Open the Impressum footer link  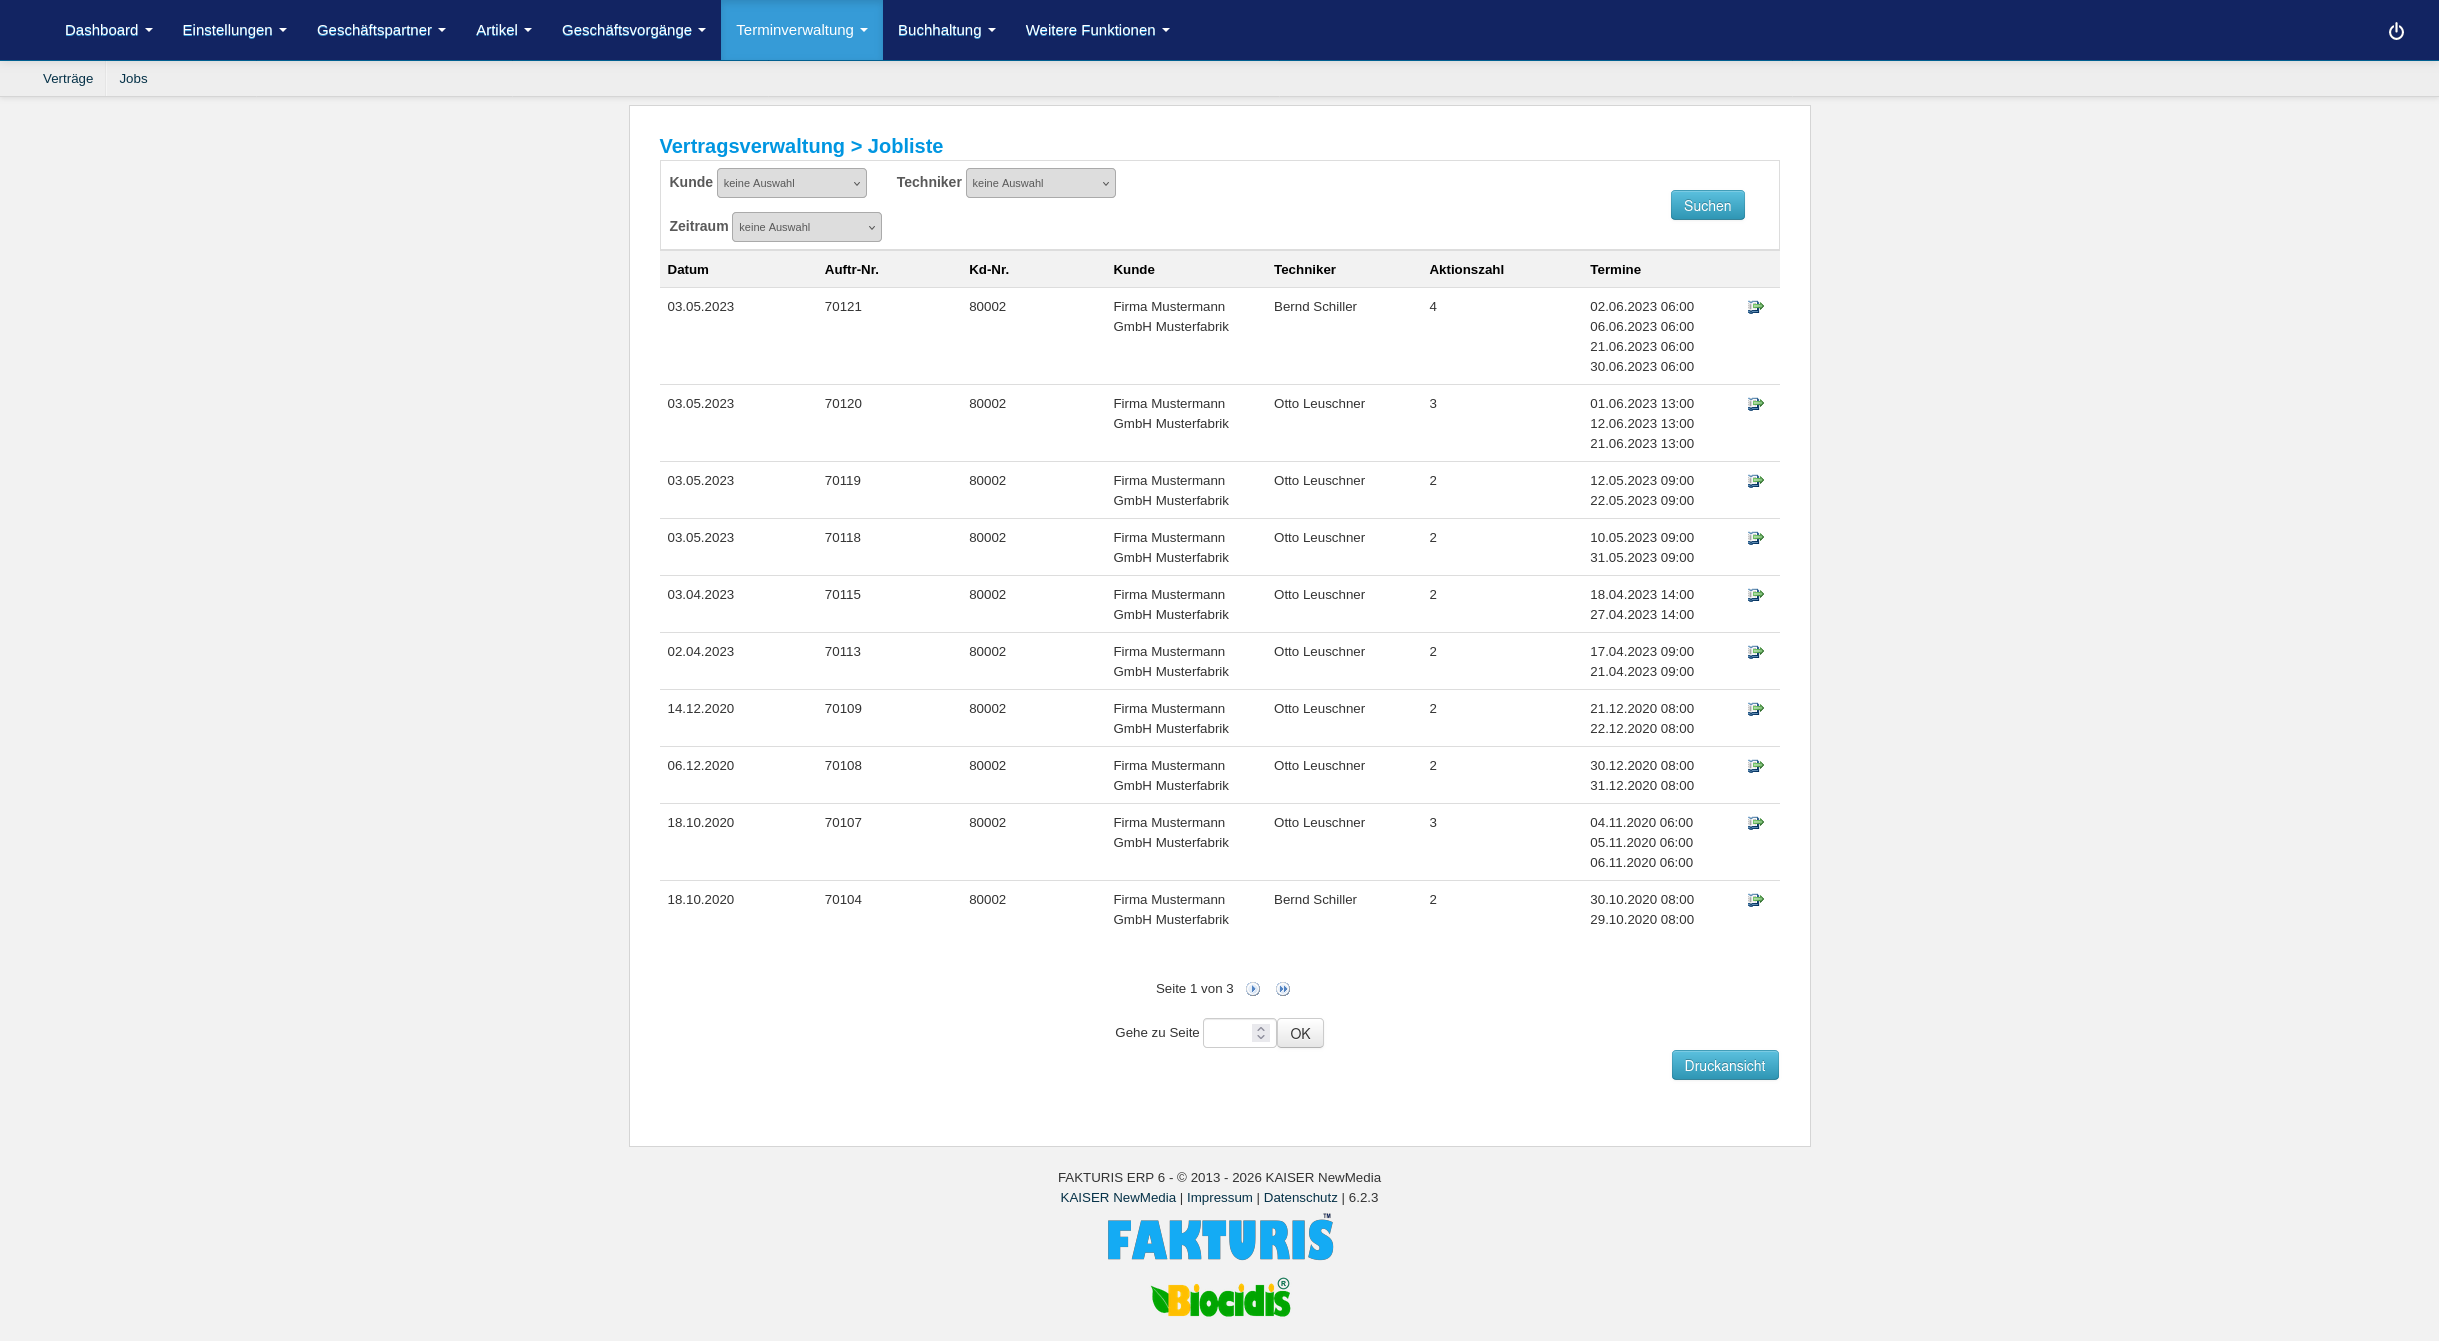click(1219, 1197)
